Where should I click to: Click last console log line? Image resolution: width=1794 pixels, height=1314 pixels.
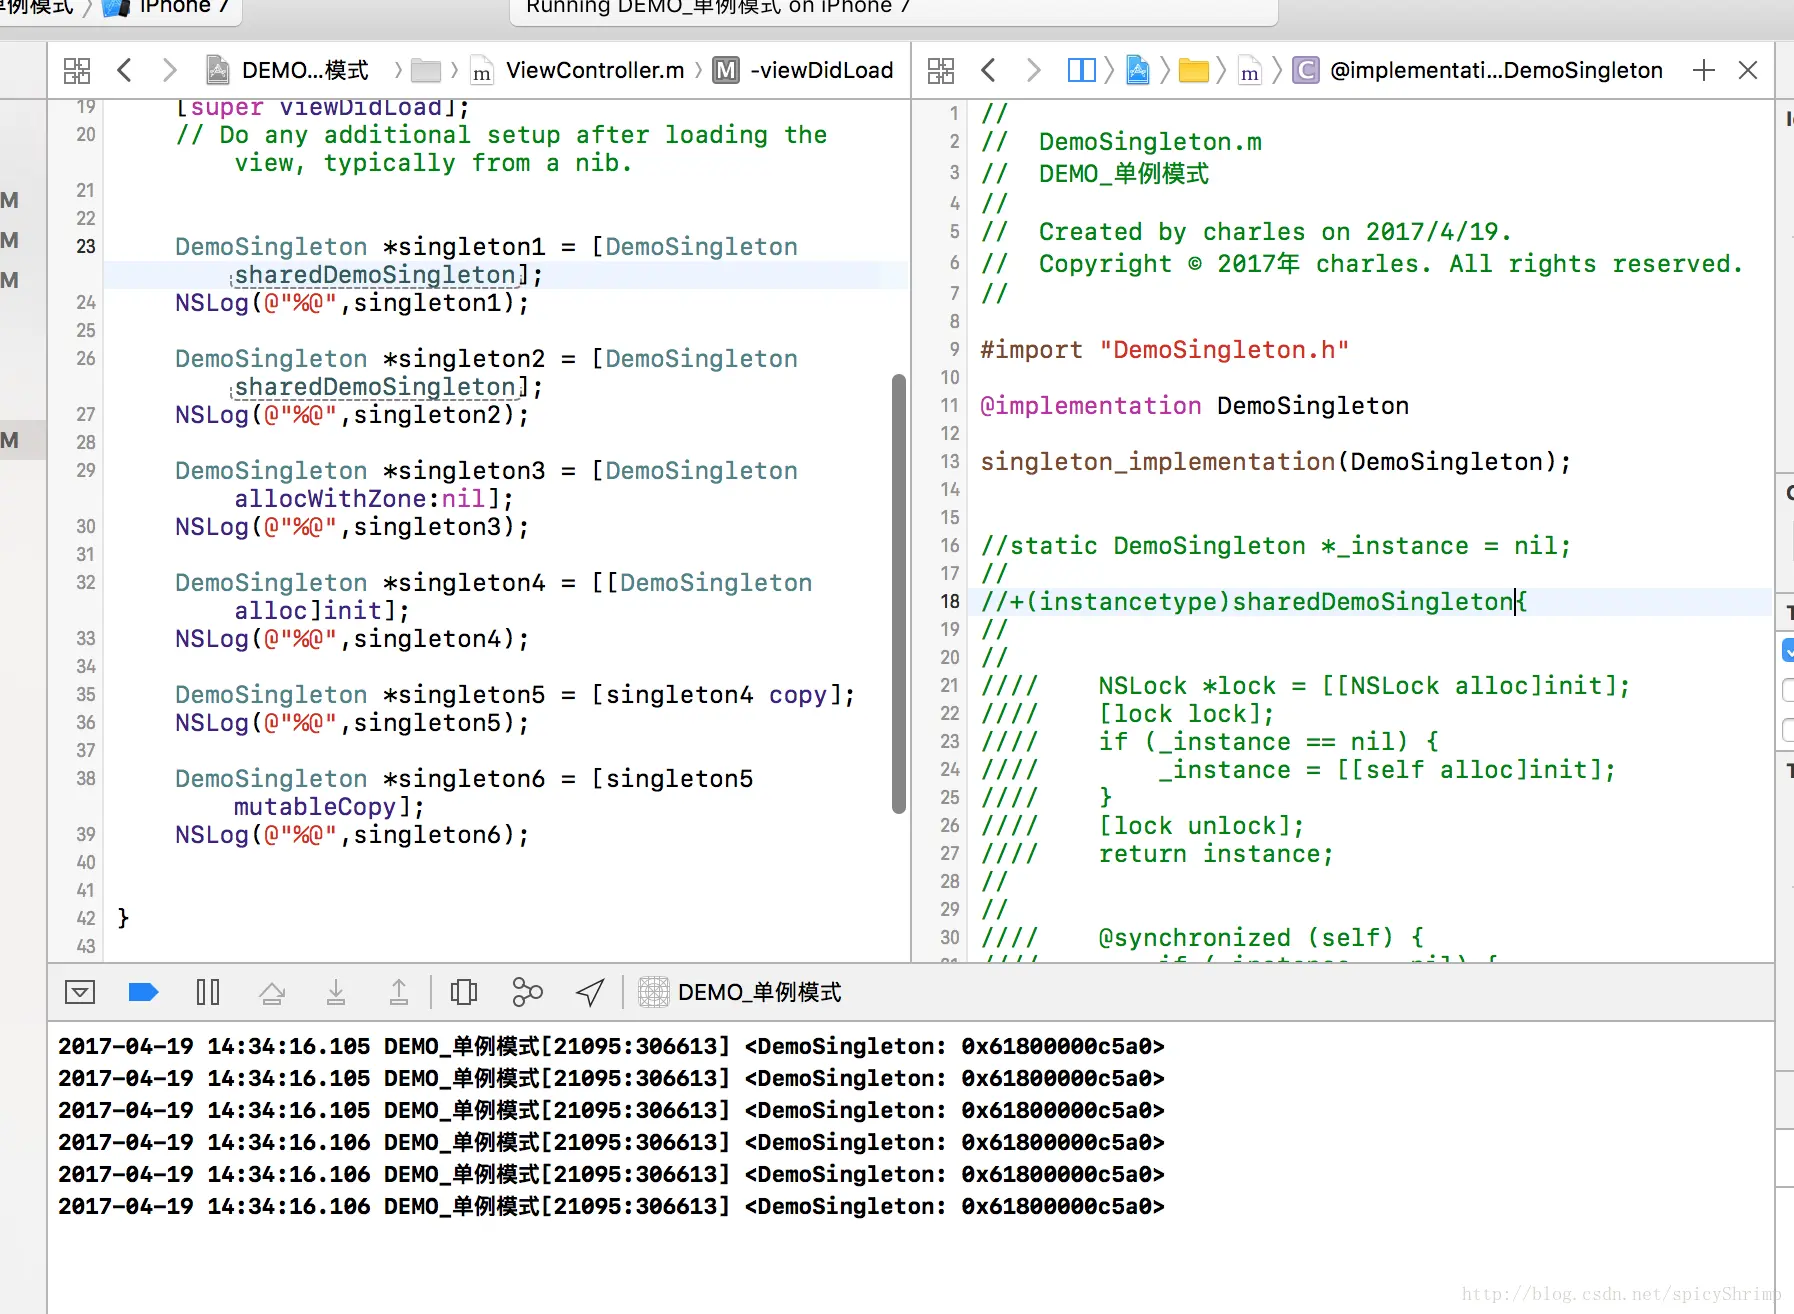click(611, 1206)
